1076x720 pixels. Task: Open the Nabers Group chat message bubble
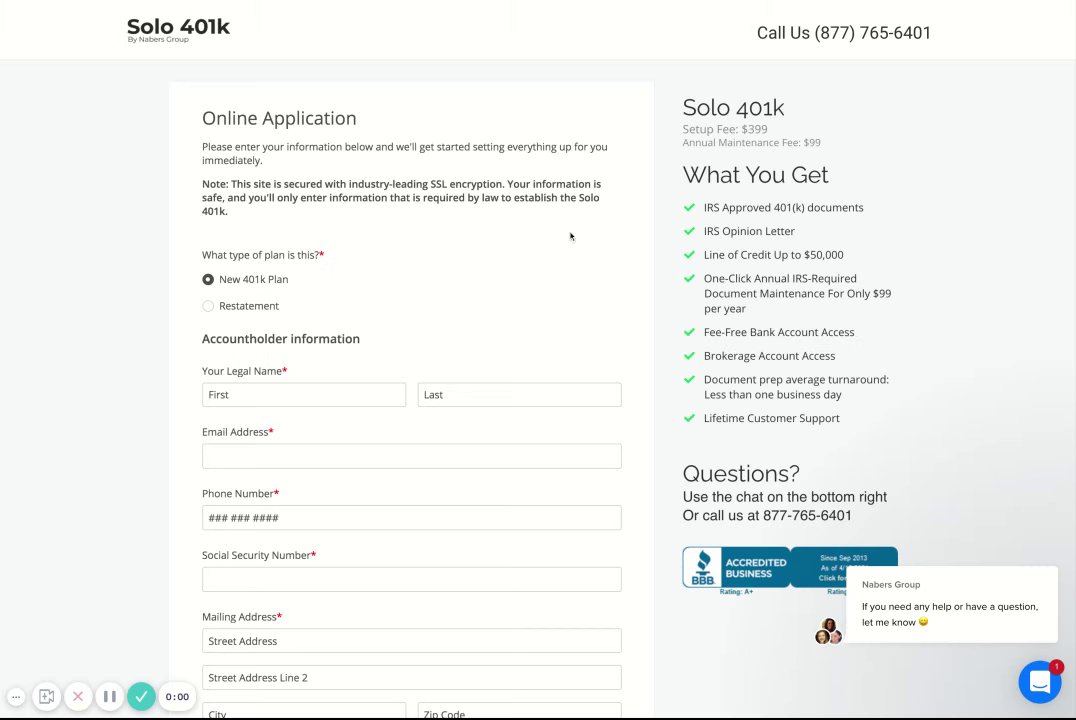pyautogui.click(x=950, y=606)
